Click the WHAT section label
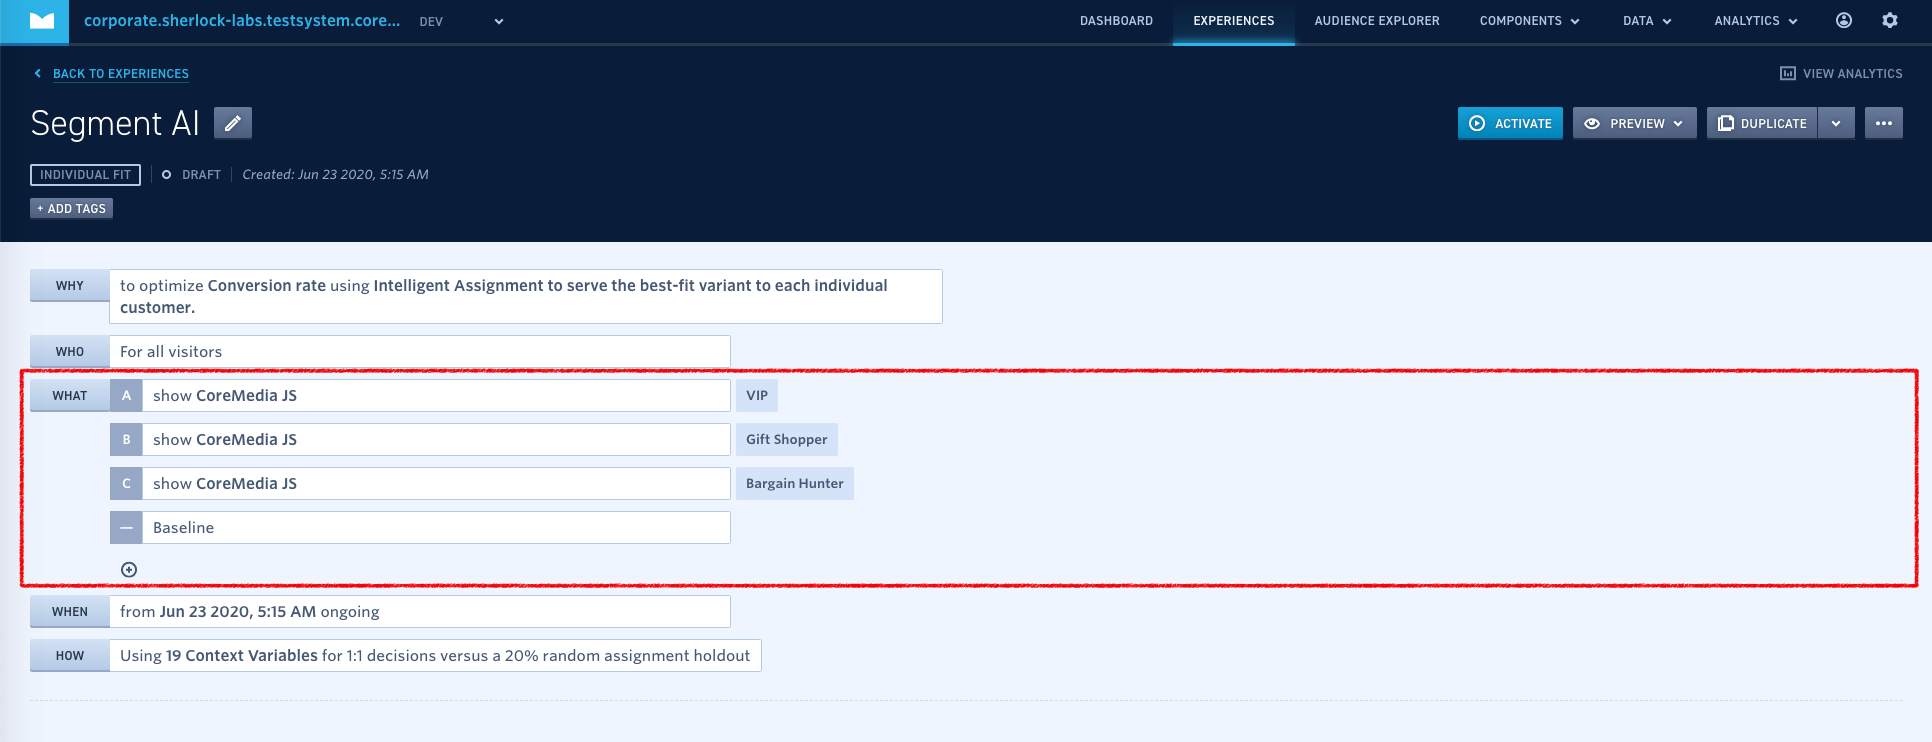The width and height of the screenshot is (1932, 742). [x=70, y=395]
